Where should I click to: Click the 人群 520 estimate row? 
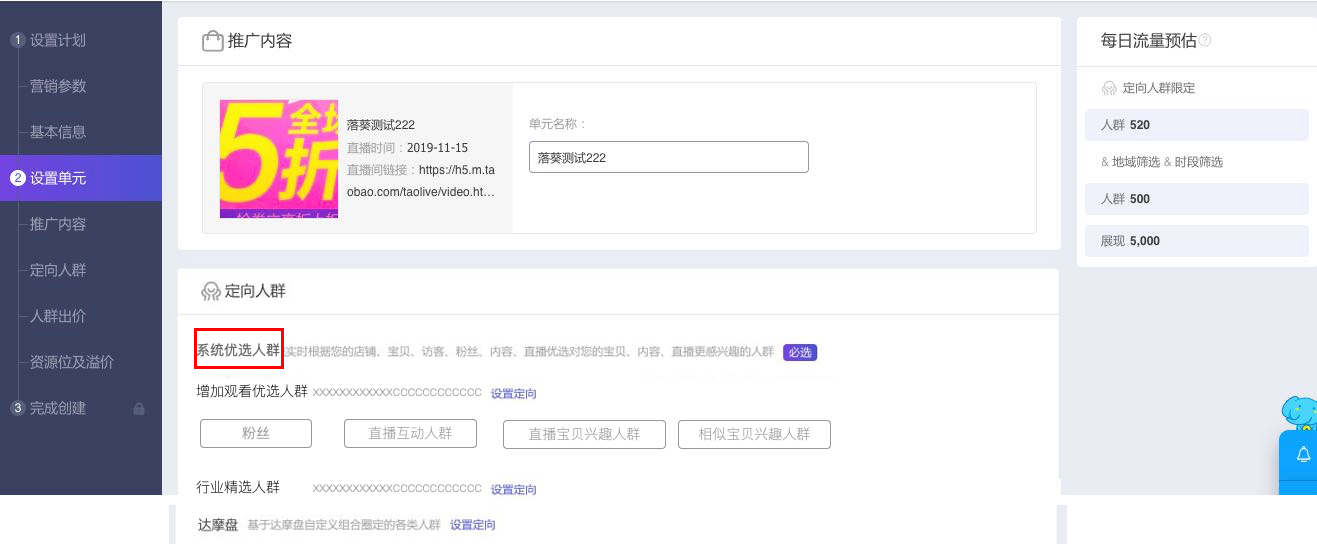click(x=1197, y=125)
